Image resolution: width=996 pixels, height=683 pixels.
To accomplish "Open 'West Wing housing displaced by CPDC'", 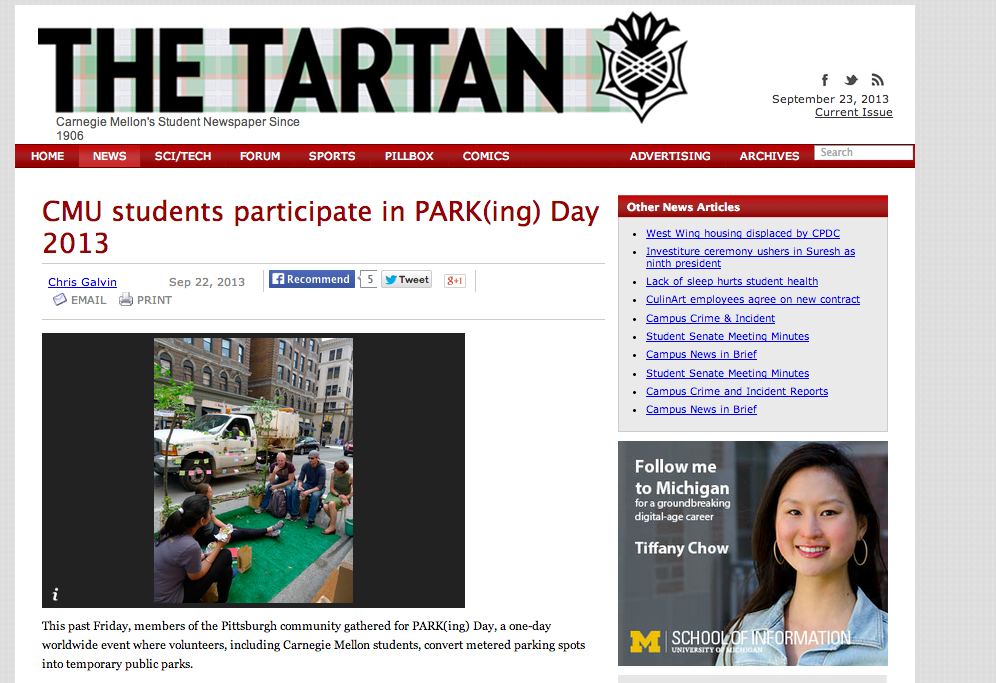I will click(x=743, y=233).
